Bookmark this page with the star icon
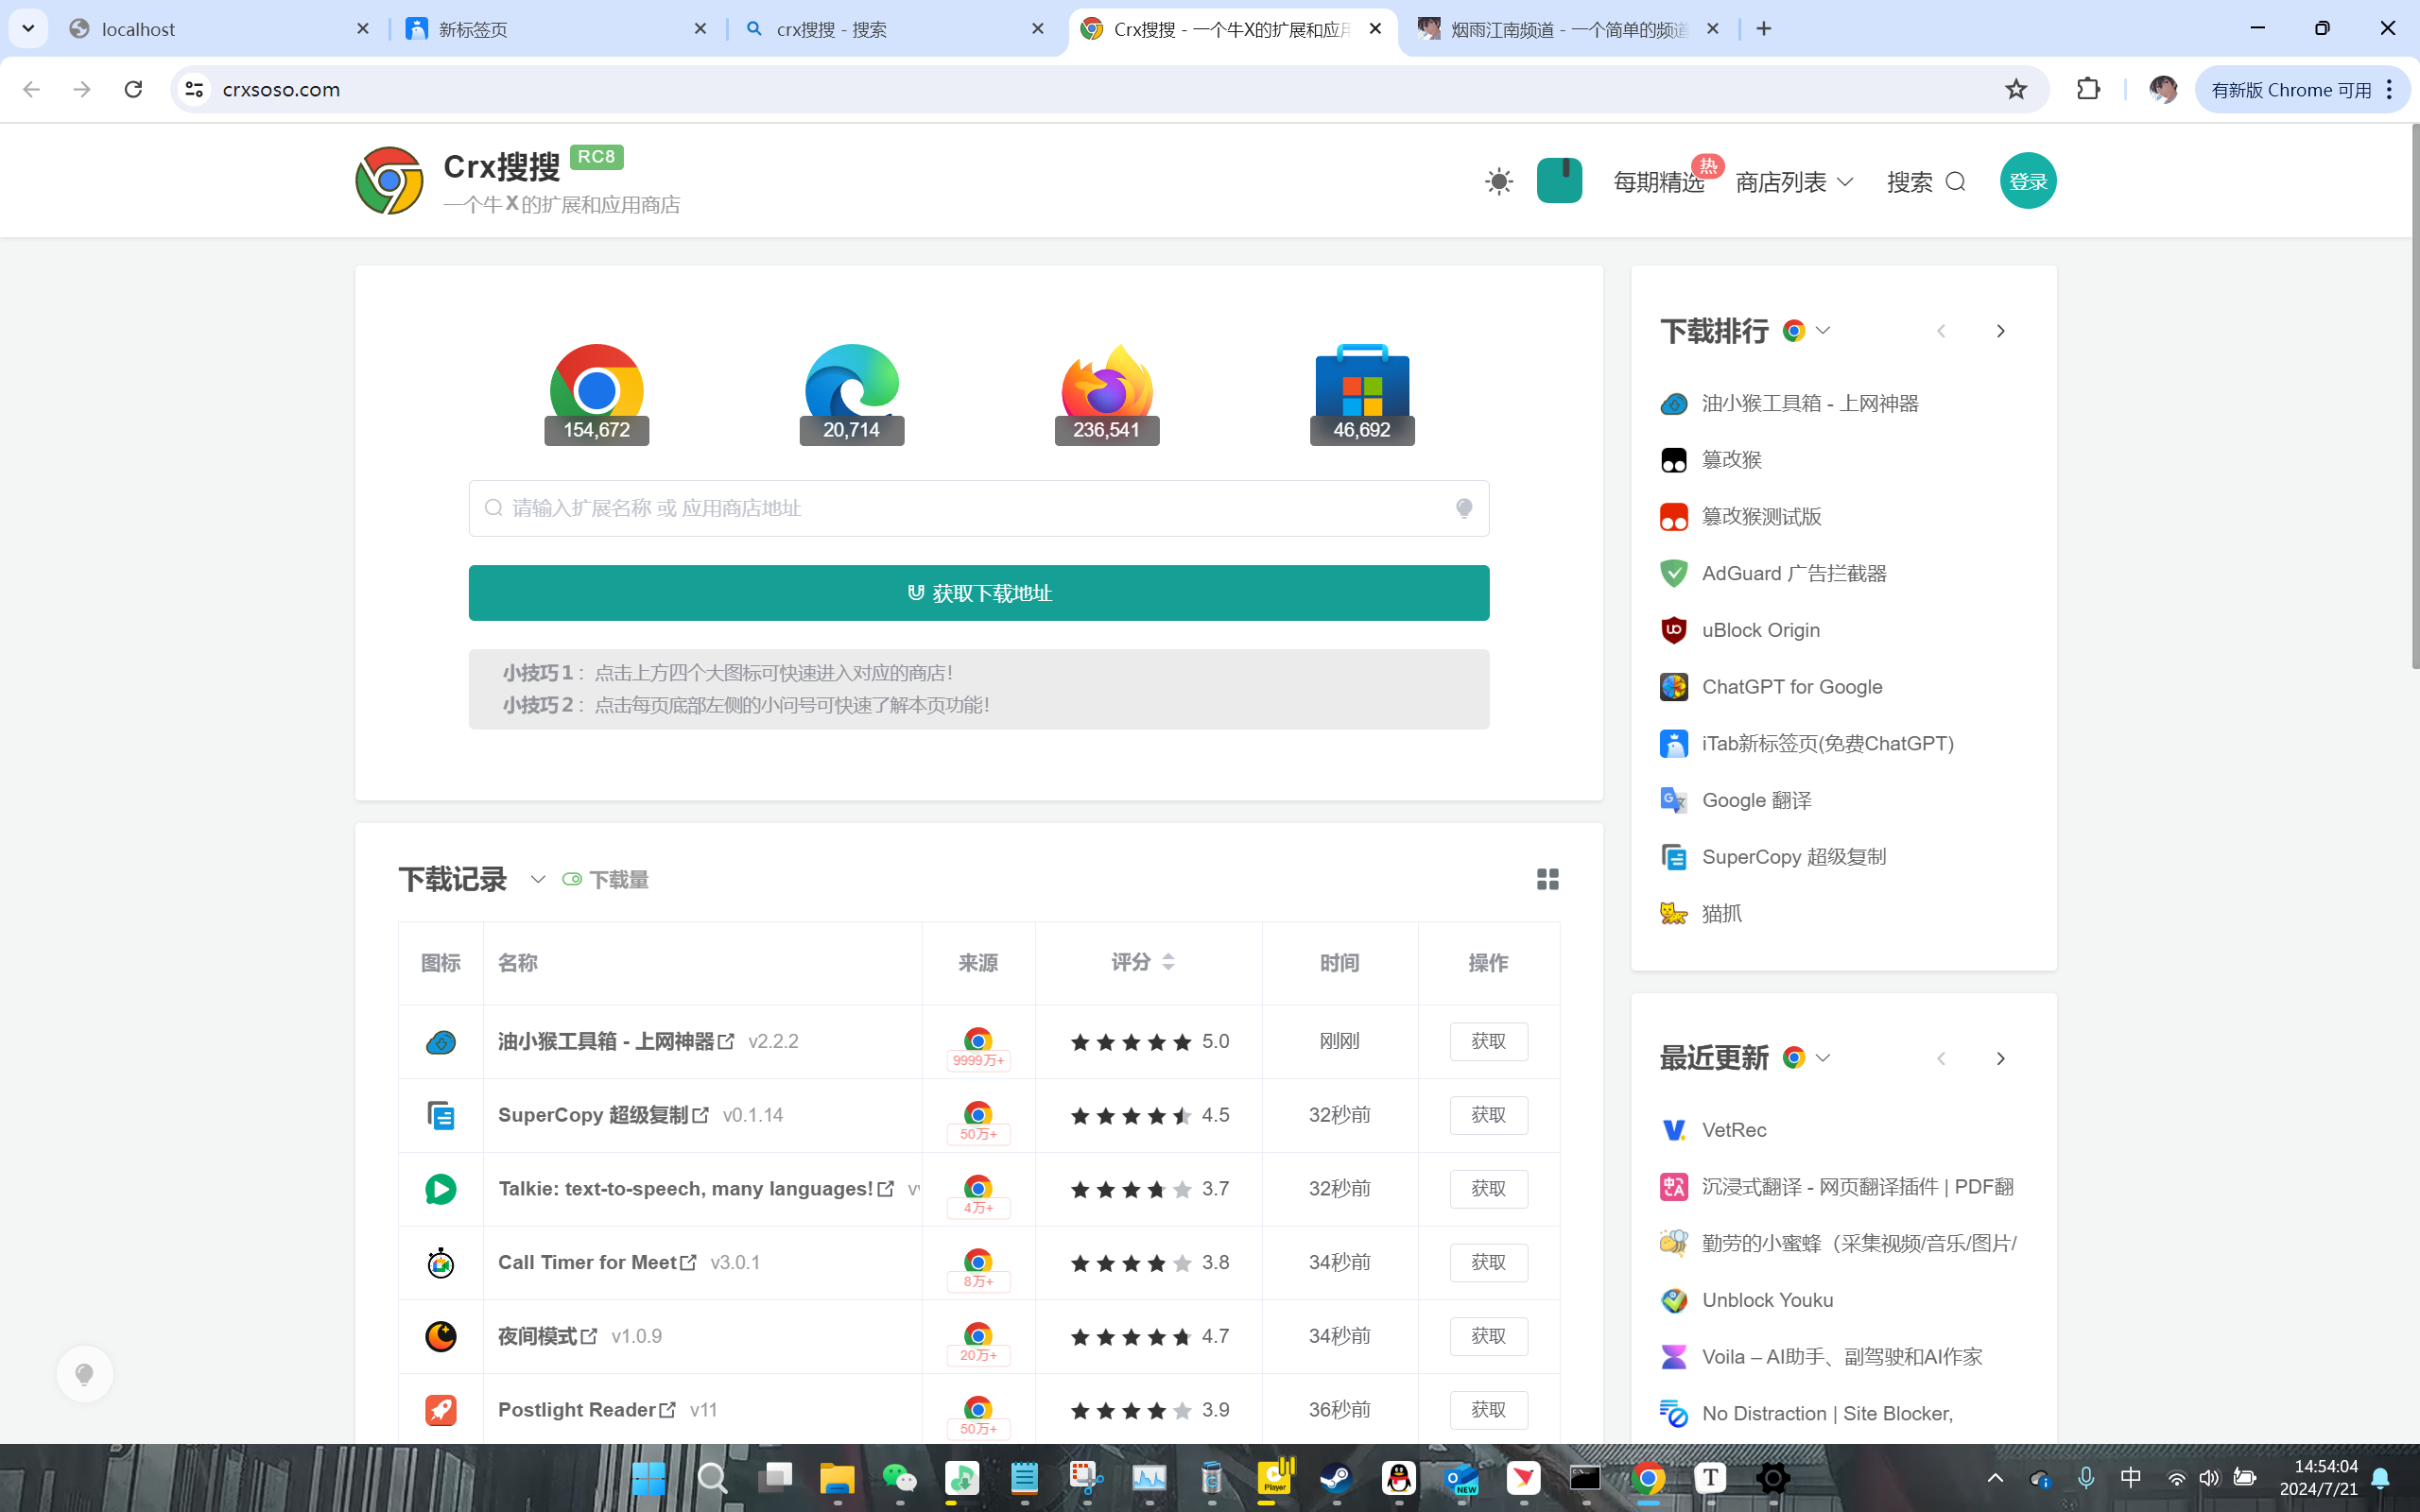This screenshot has height=1512, width=2420. click(x=2015, y=89)
